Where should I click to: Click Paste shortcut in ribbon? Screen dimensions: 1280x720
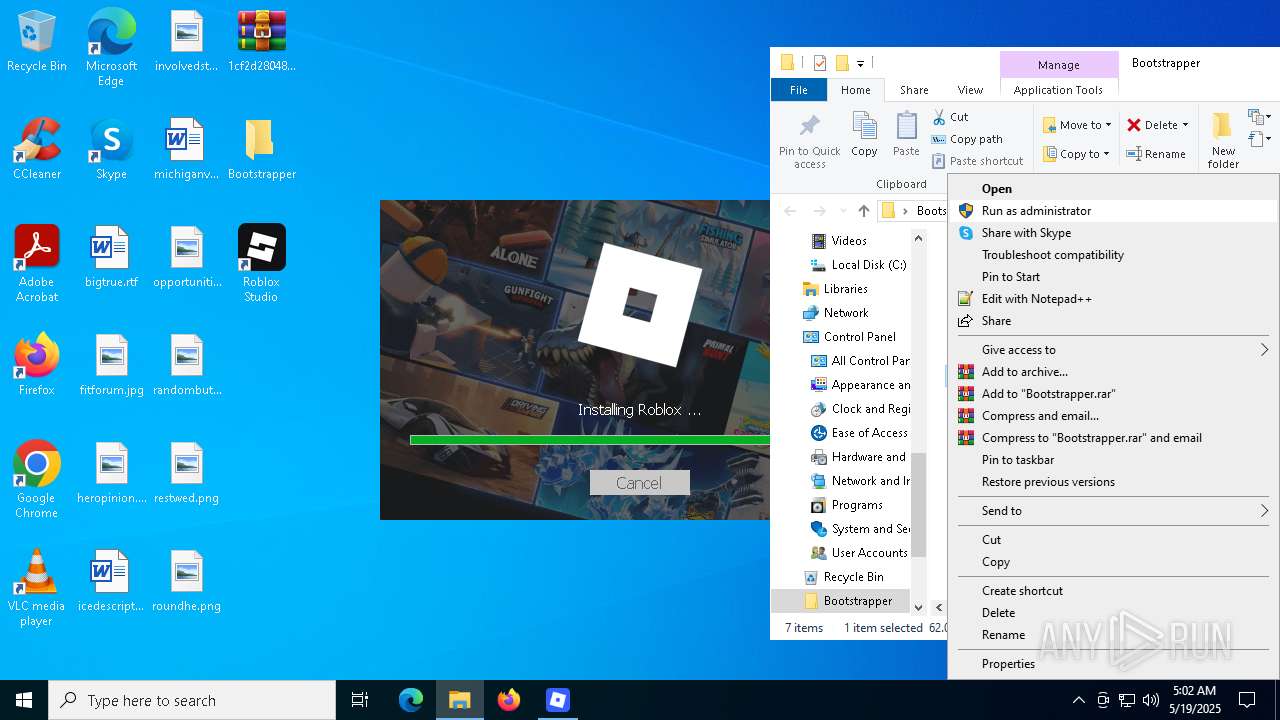[977, 161]
